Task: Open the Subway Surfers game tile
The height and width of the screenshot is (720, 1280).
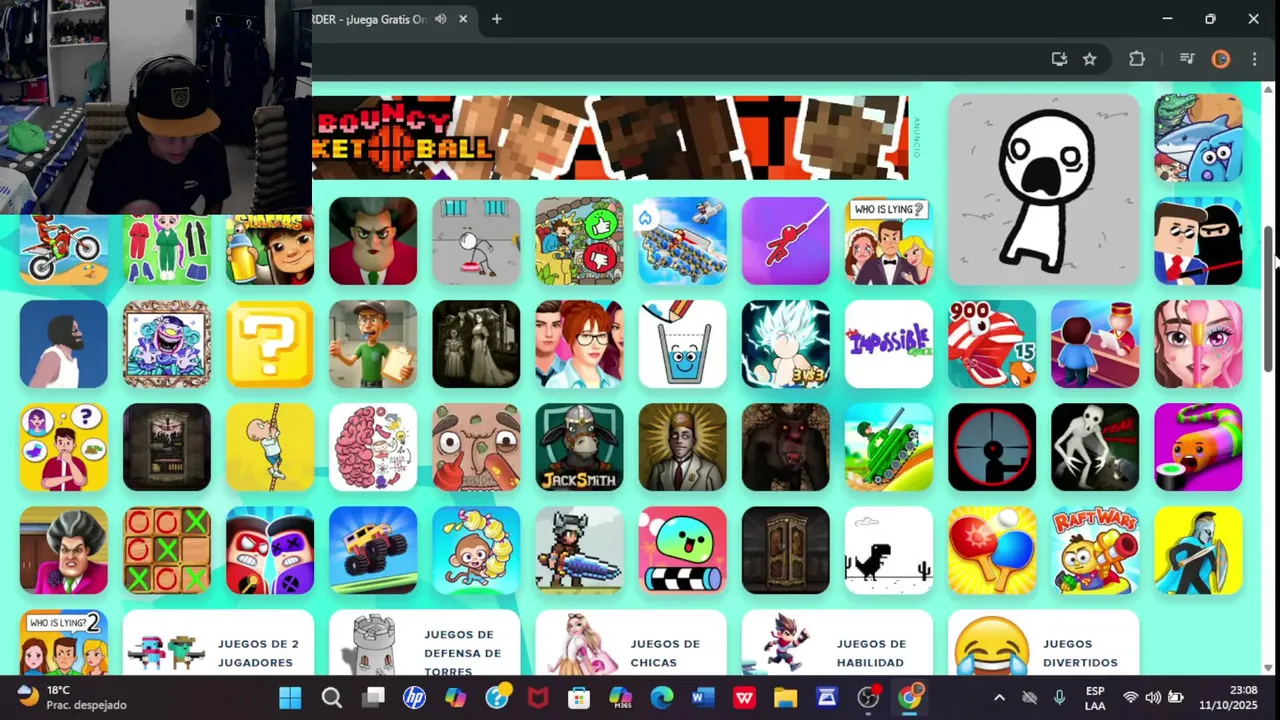Action: point(269,250)
